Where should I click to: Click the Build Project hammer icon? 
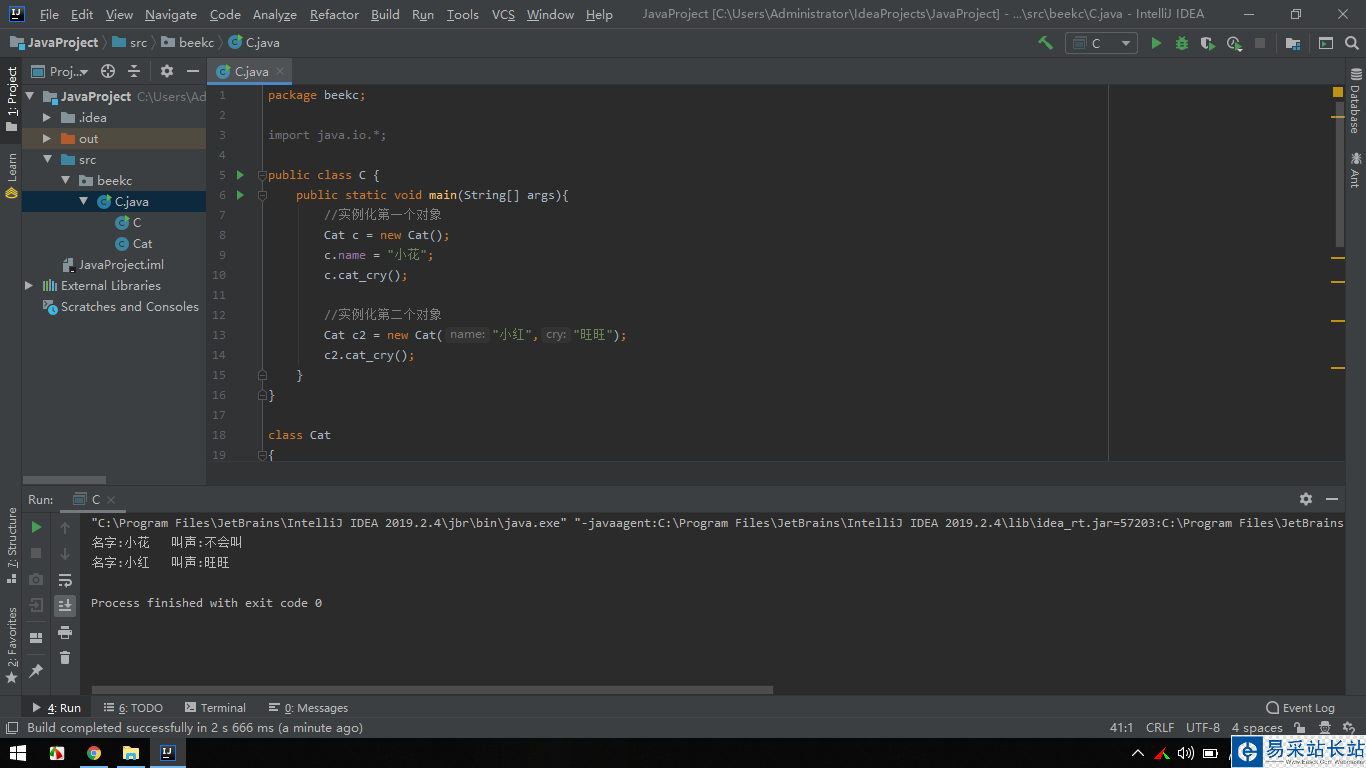(1046, 43)
